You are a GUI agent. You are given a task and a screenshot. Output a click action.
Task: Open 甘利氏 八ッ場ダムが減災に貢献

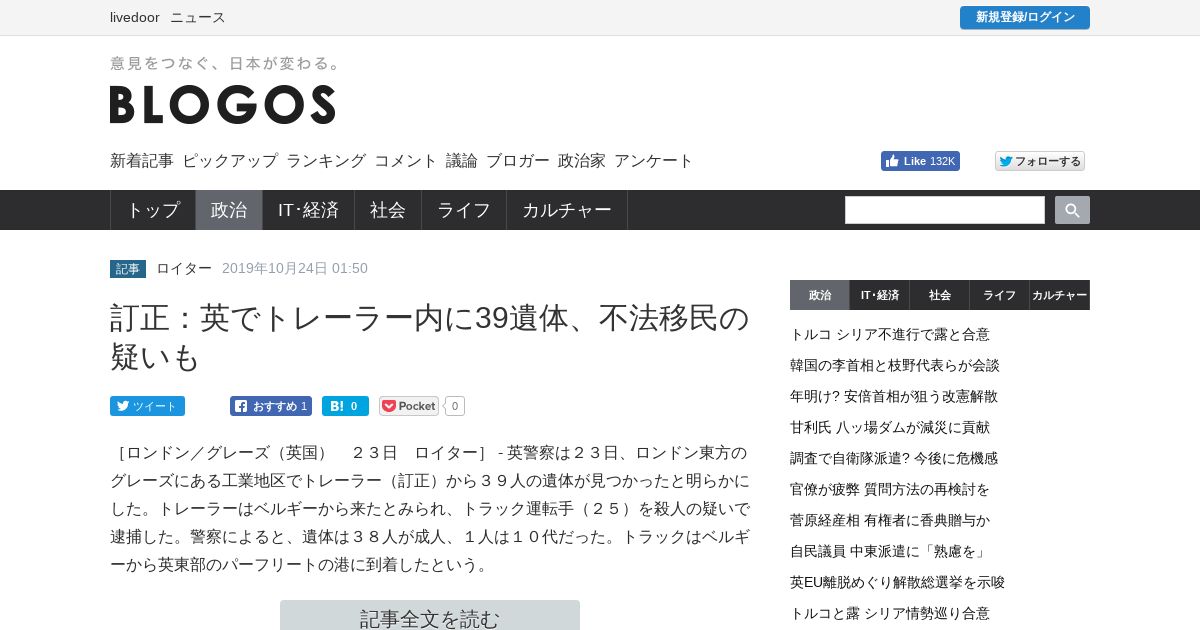point(890,427)
